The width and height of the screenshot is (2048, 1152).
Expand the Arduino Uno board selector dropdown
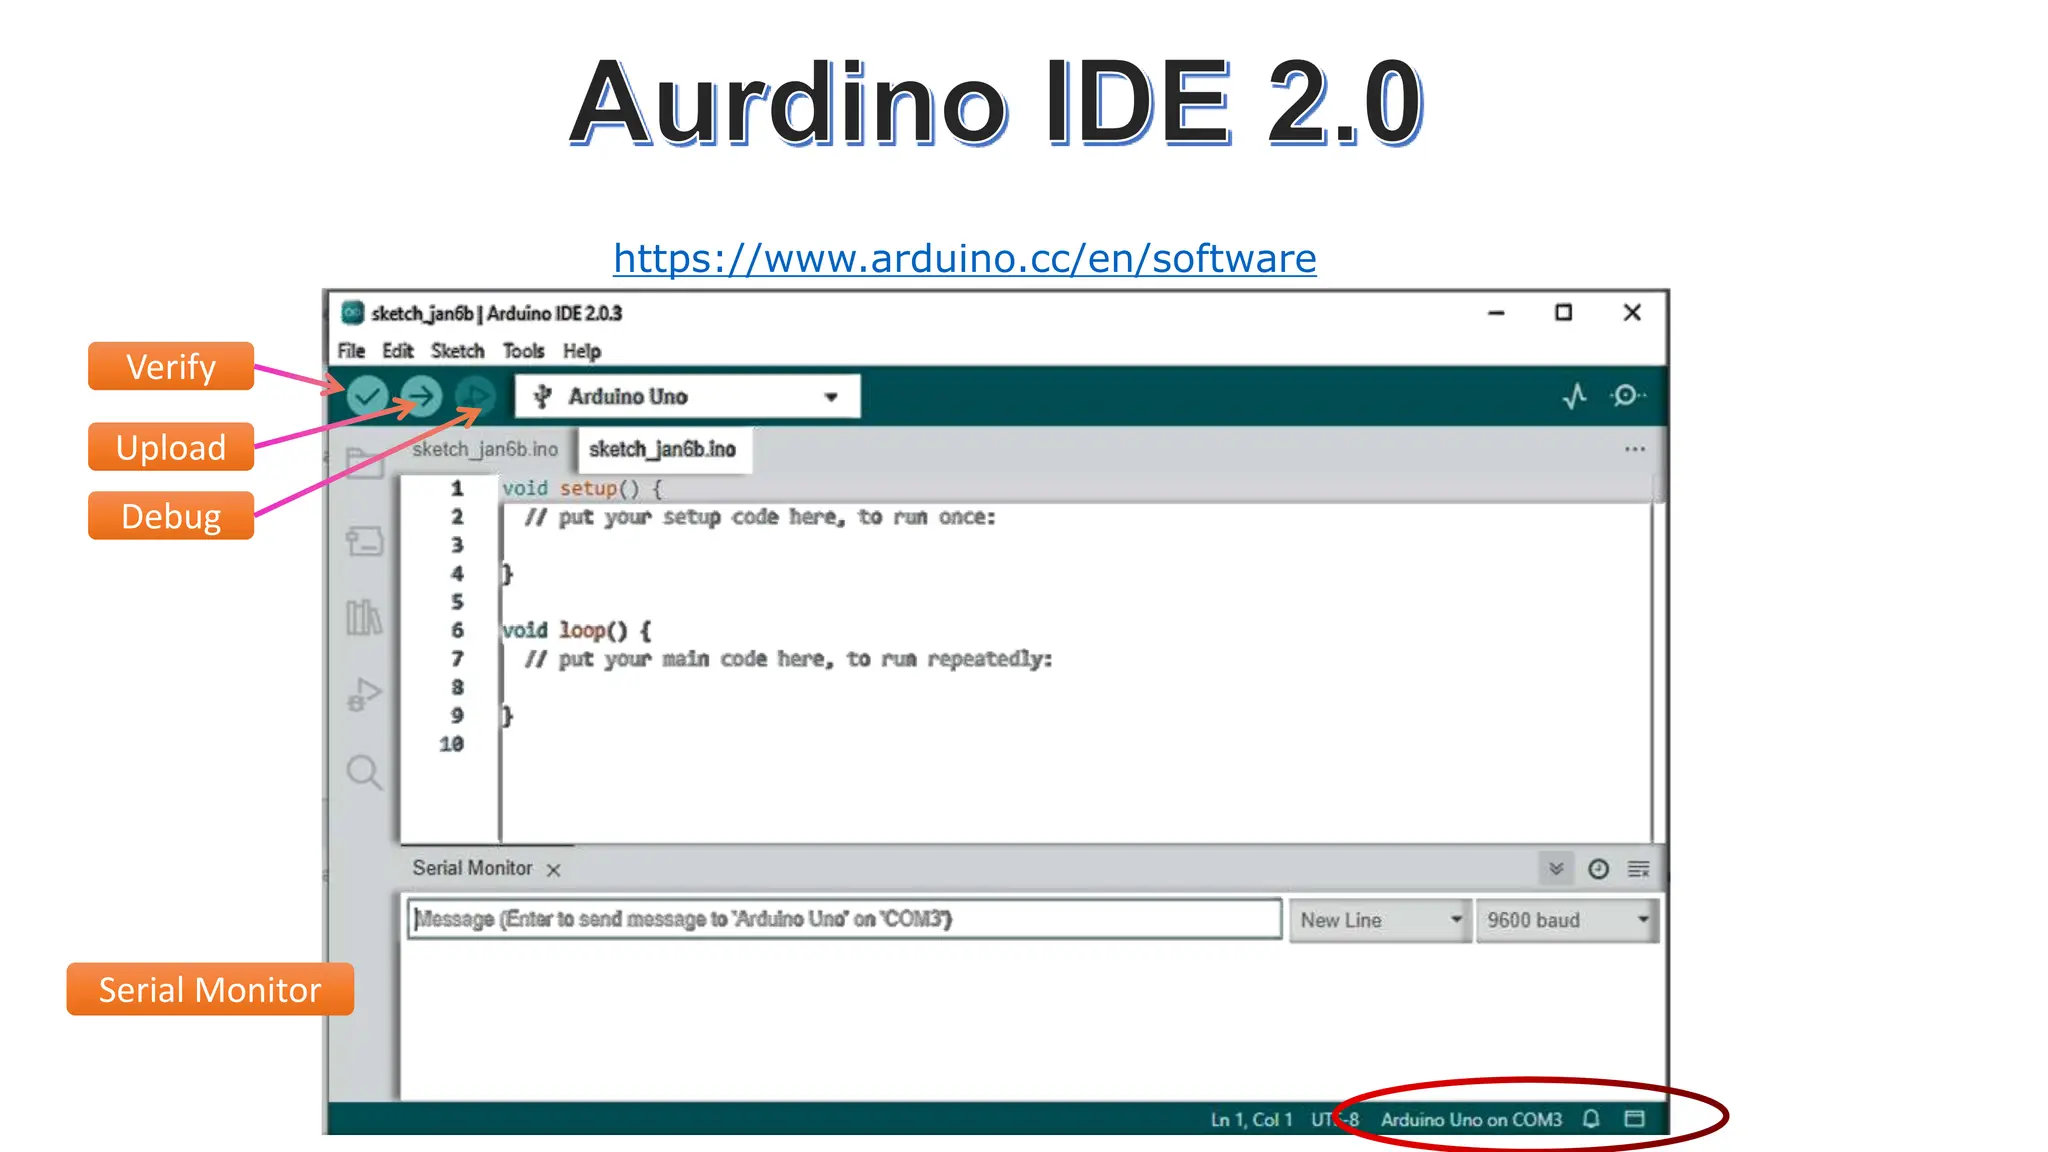[x=687, y=397]
